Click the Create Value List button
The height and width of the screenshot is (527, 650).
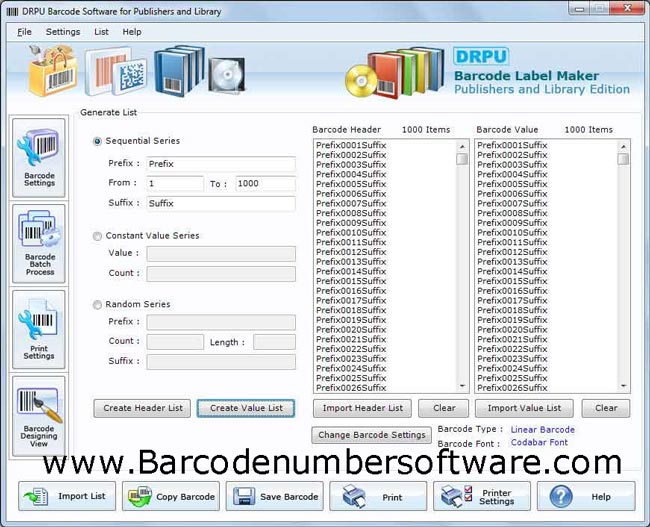(246, 408)
